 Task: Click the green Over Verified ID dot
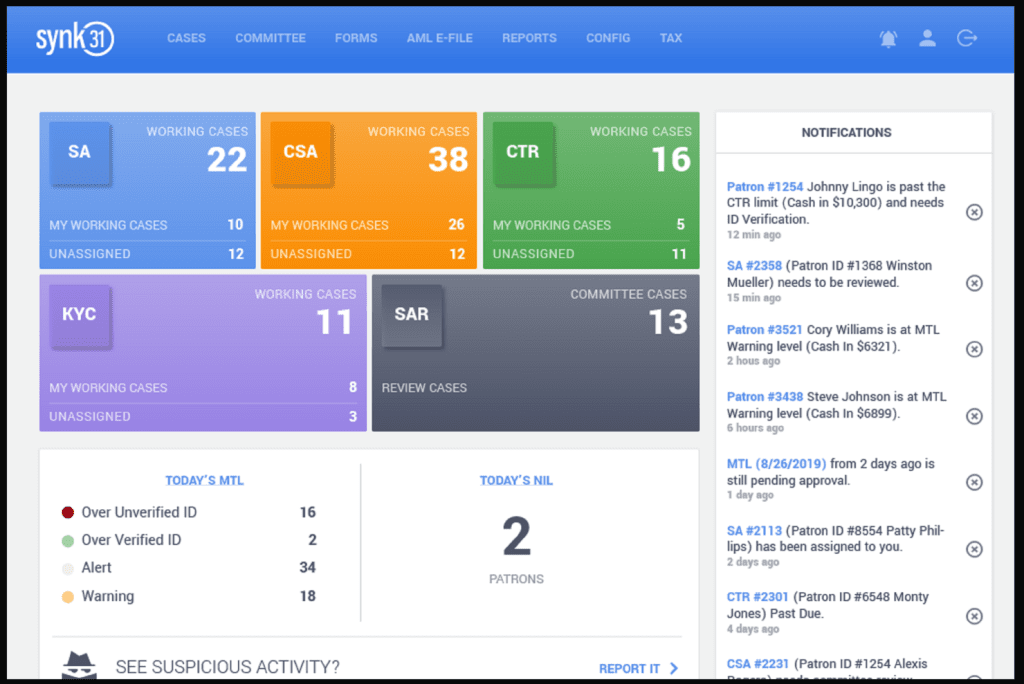[x=68, y=541]
